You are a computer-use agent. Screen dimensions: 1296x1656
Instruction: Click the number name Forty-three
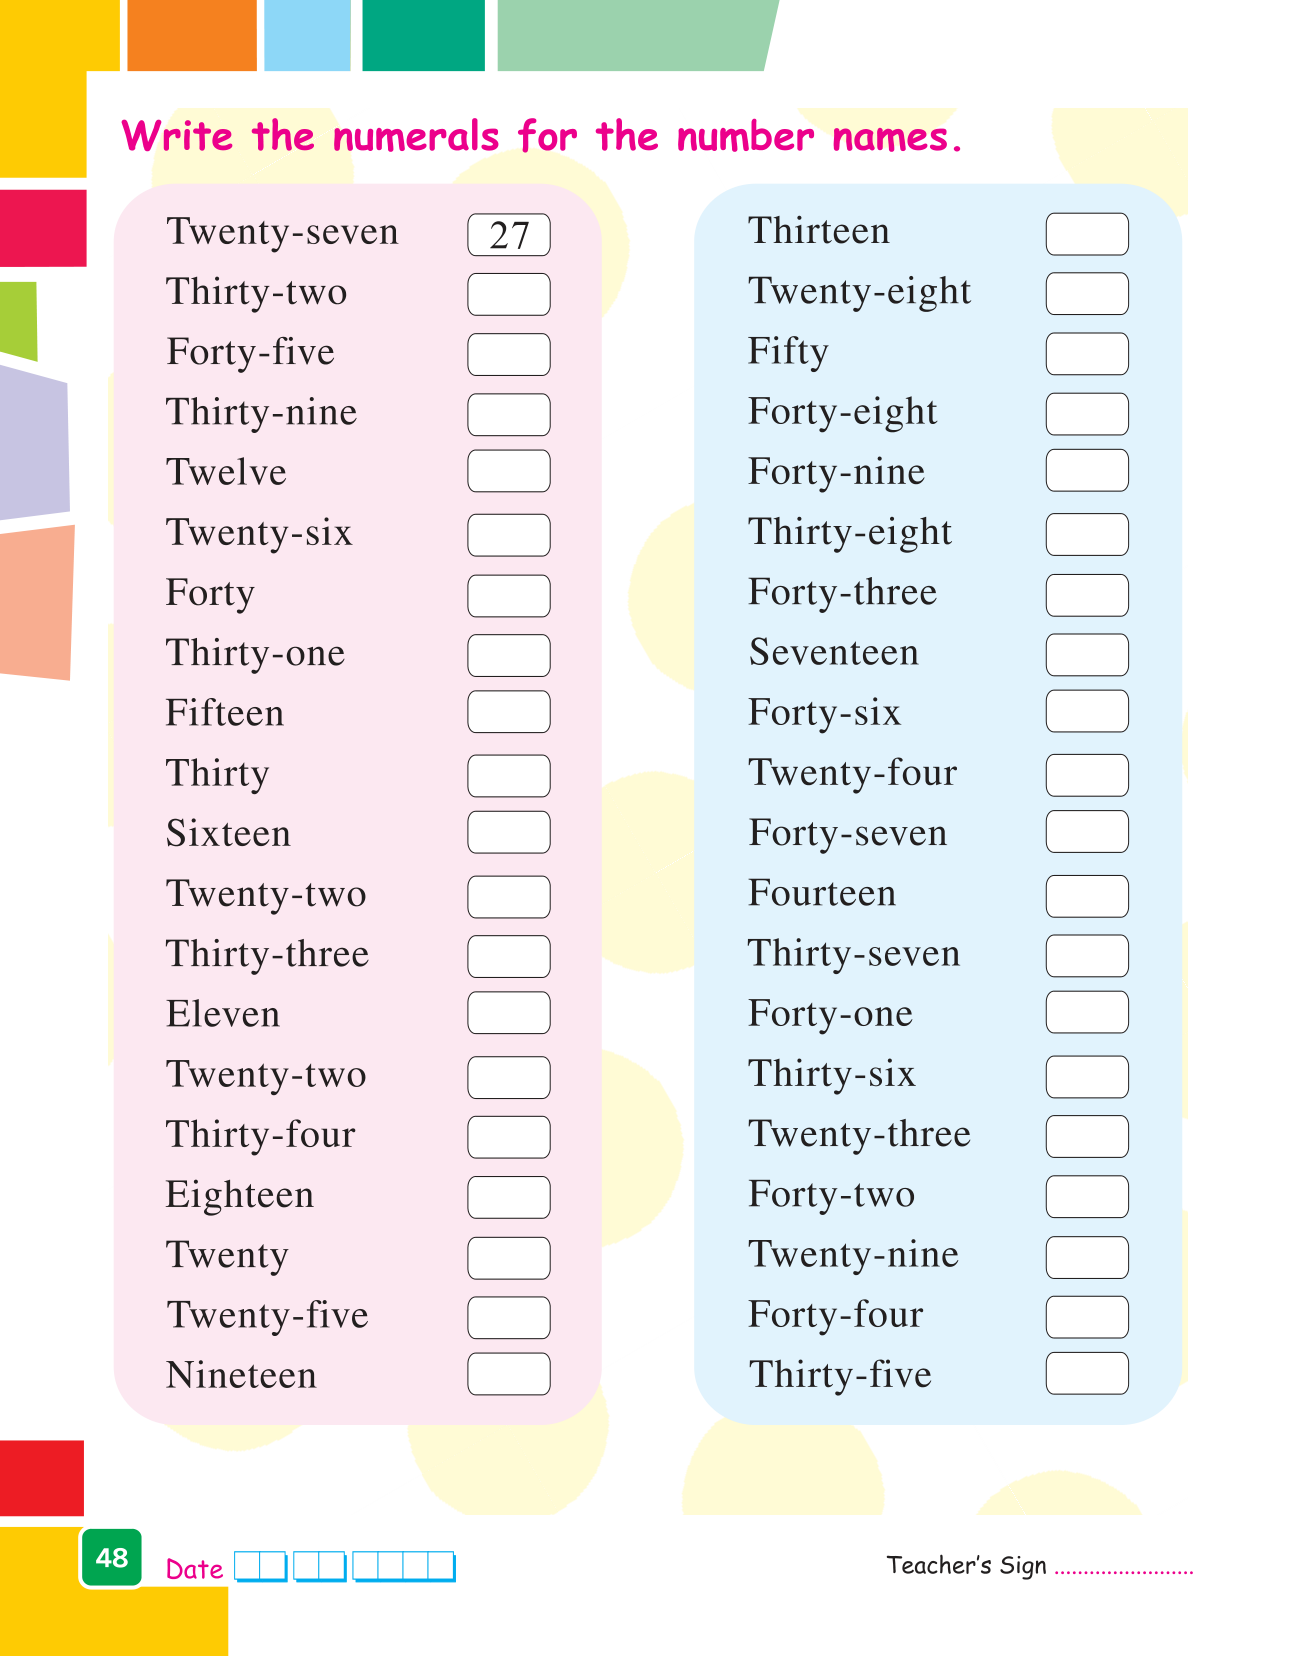tap(842, 592)
